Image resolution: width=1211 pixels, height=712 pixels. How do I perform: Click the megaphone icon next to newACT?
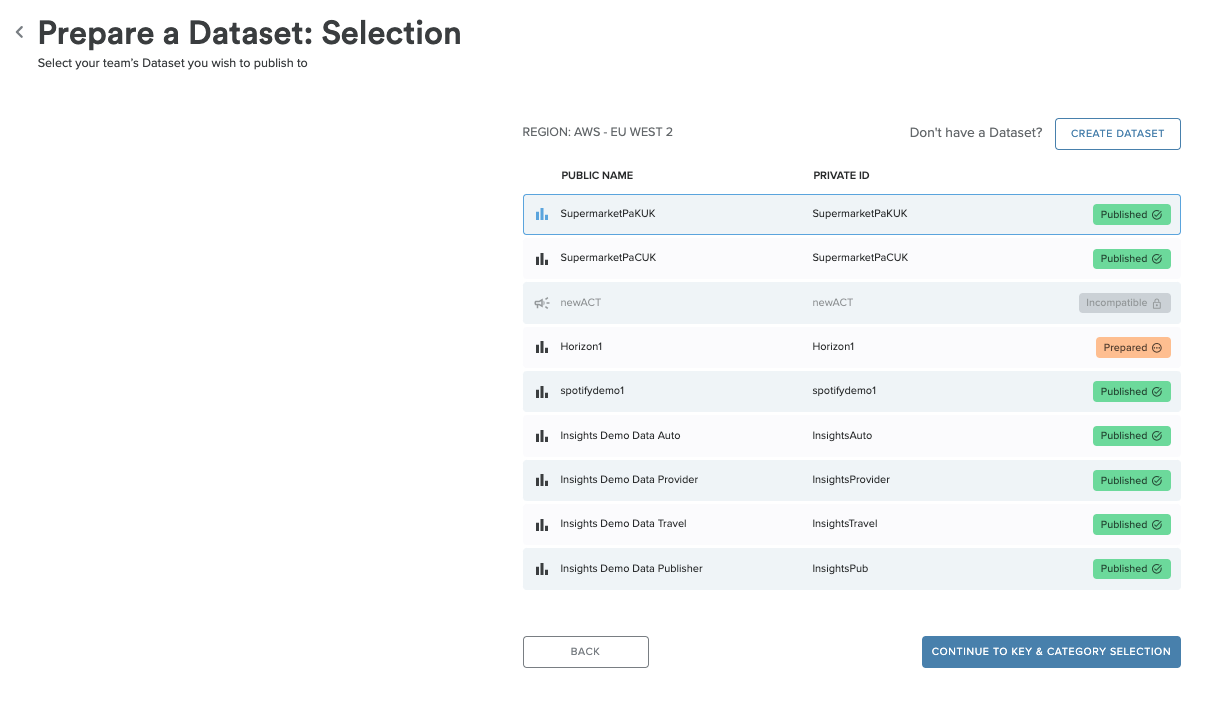coord(541,302)
